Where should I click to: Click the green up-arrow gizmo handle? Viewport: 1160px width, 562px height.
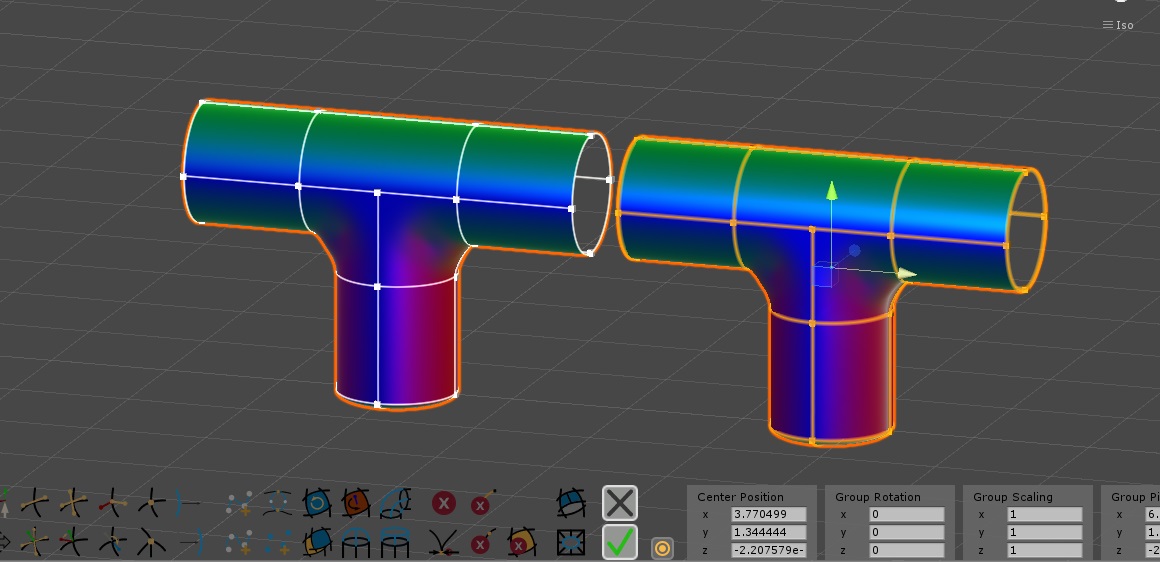pyautogui.click(x=832, y=190)
